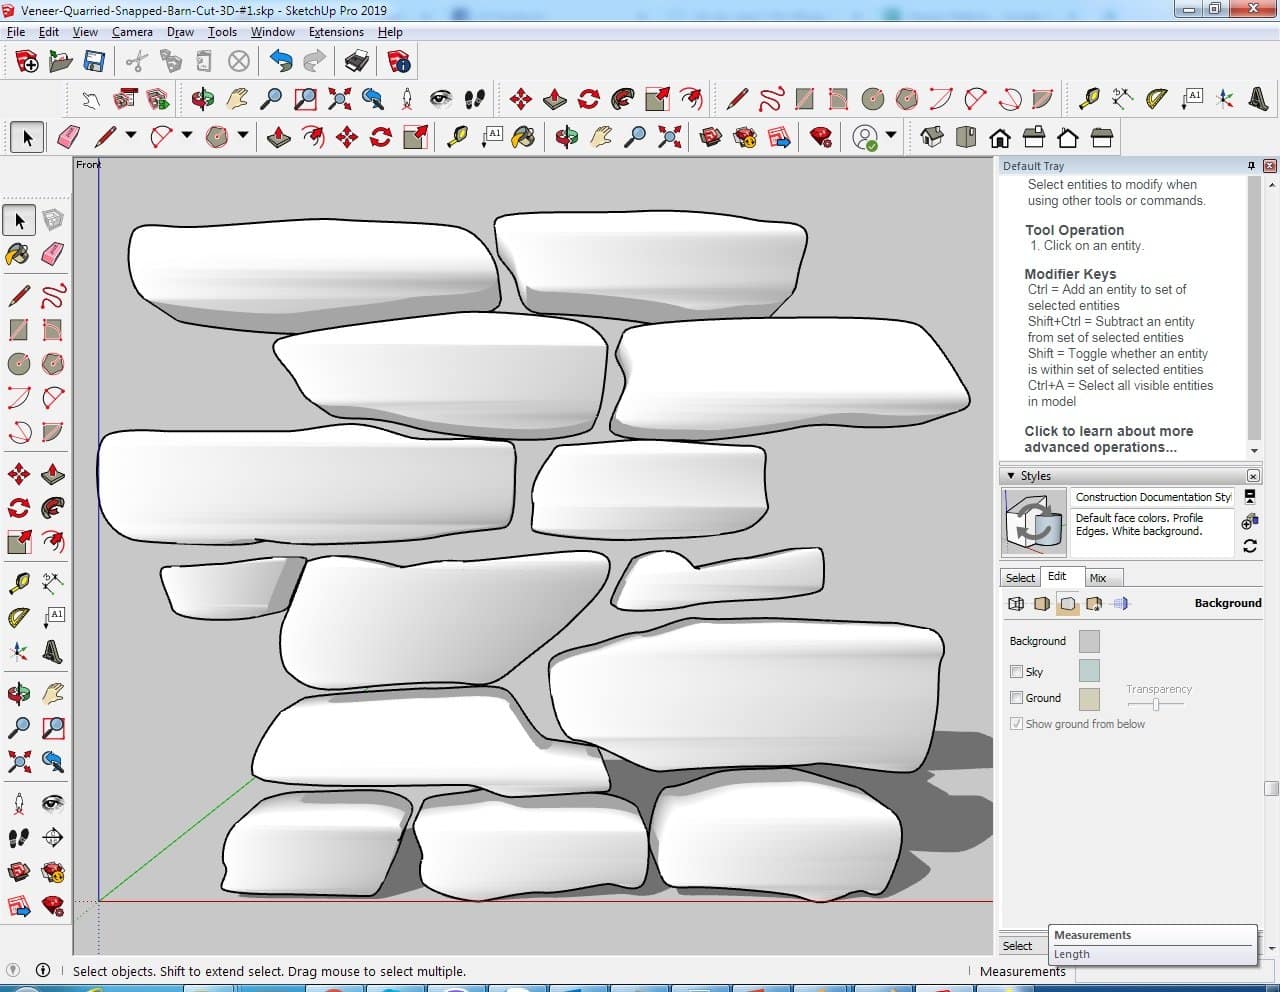Click the Undo arrow icon
This screenshot has width=1280, height=992.
point(281,62)
